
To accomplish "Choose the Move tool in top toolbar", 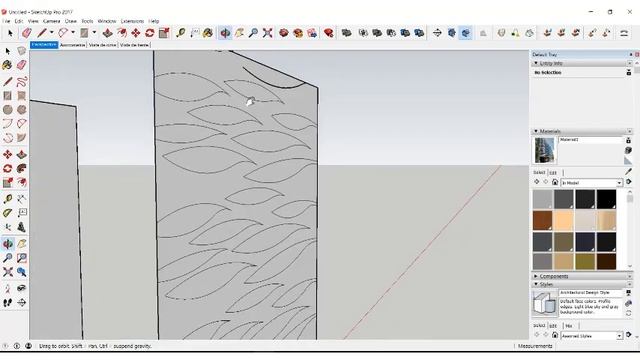I will click(136, 33).
